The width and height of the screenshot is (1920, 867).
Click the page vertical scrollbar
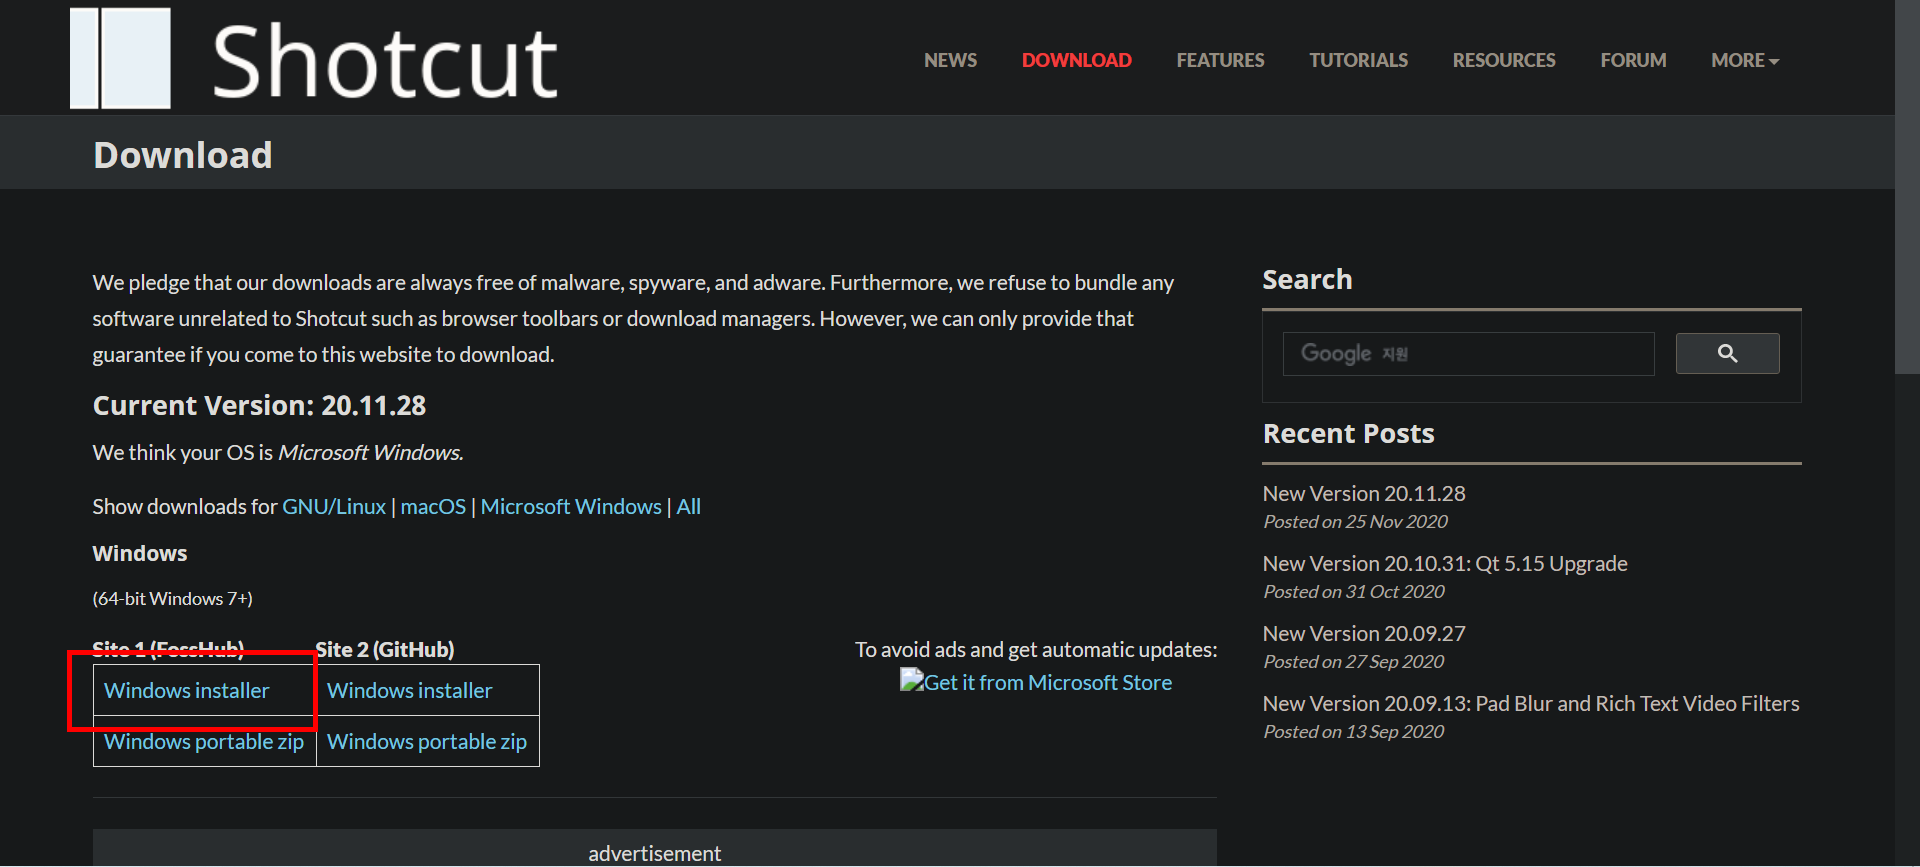[1907, 187]
